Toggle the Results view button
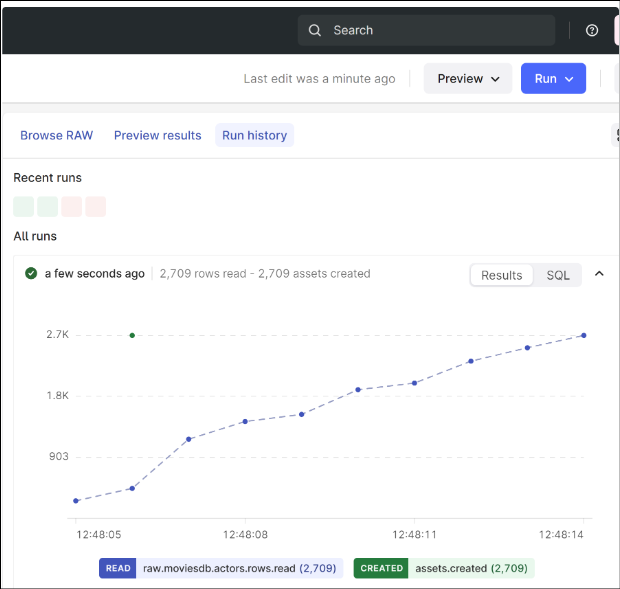This screenshot has height=589, width=620. click(x=501, y=275)
